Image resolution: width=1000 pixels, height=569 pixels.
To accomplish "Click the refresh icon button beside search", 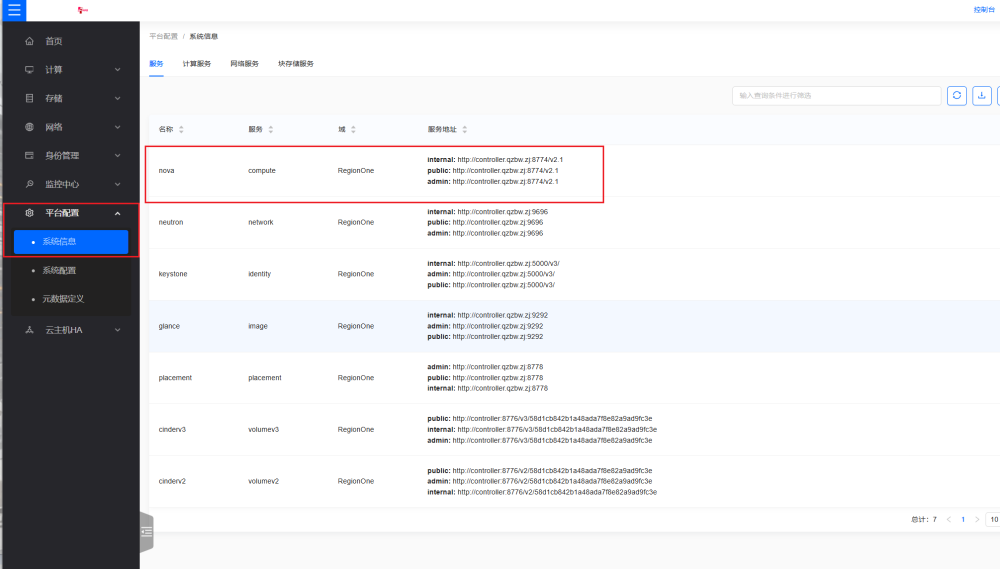I will [957, 96].
